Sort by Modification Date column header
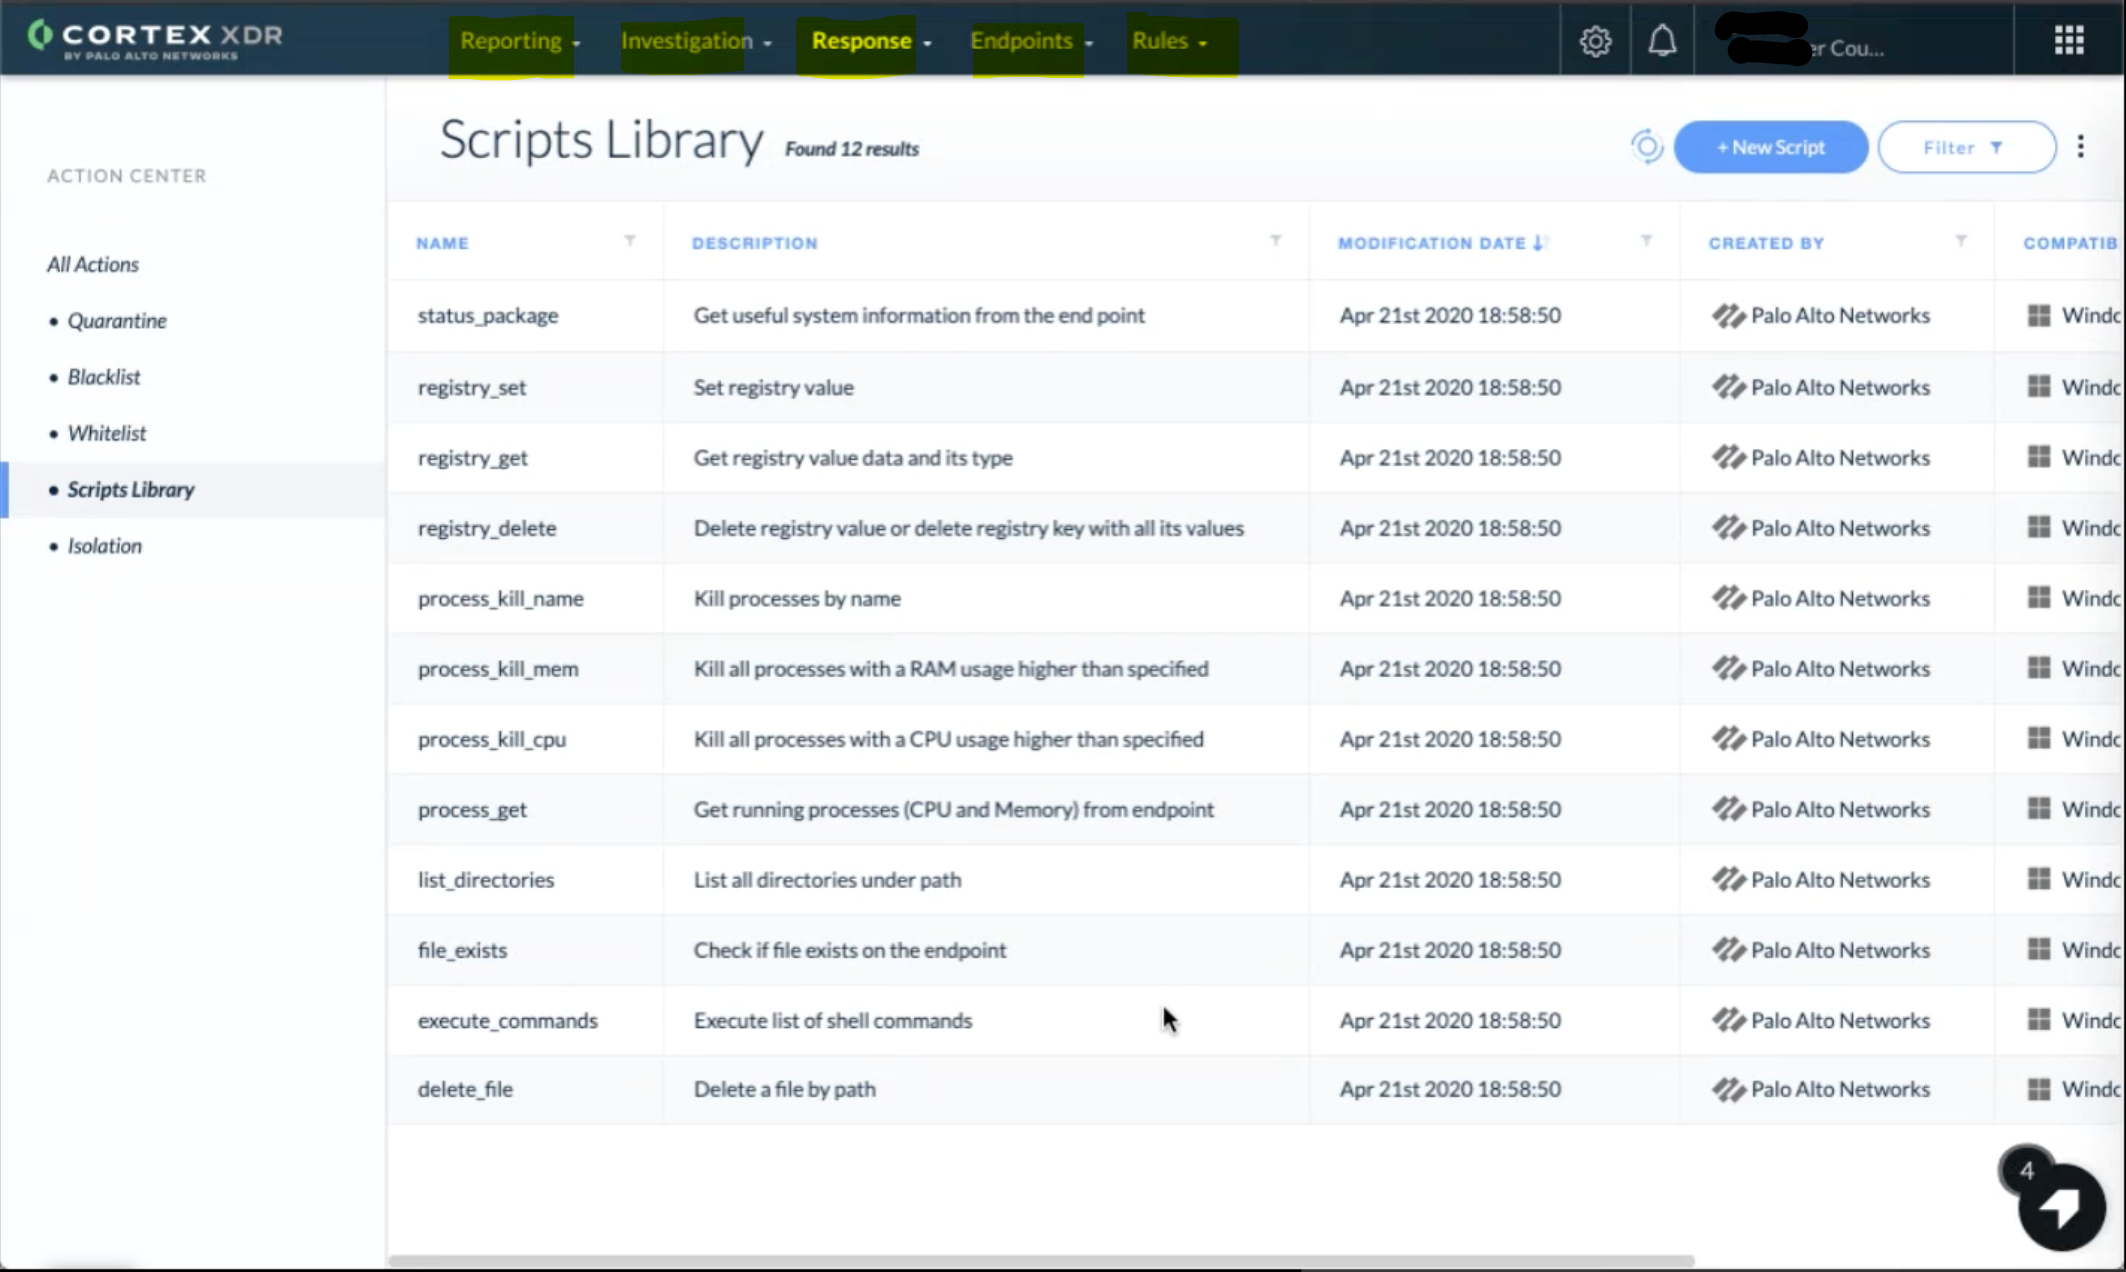This screenshot has width=2126, height=1272. 1431,243
